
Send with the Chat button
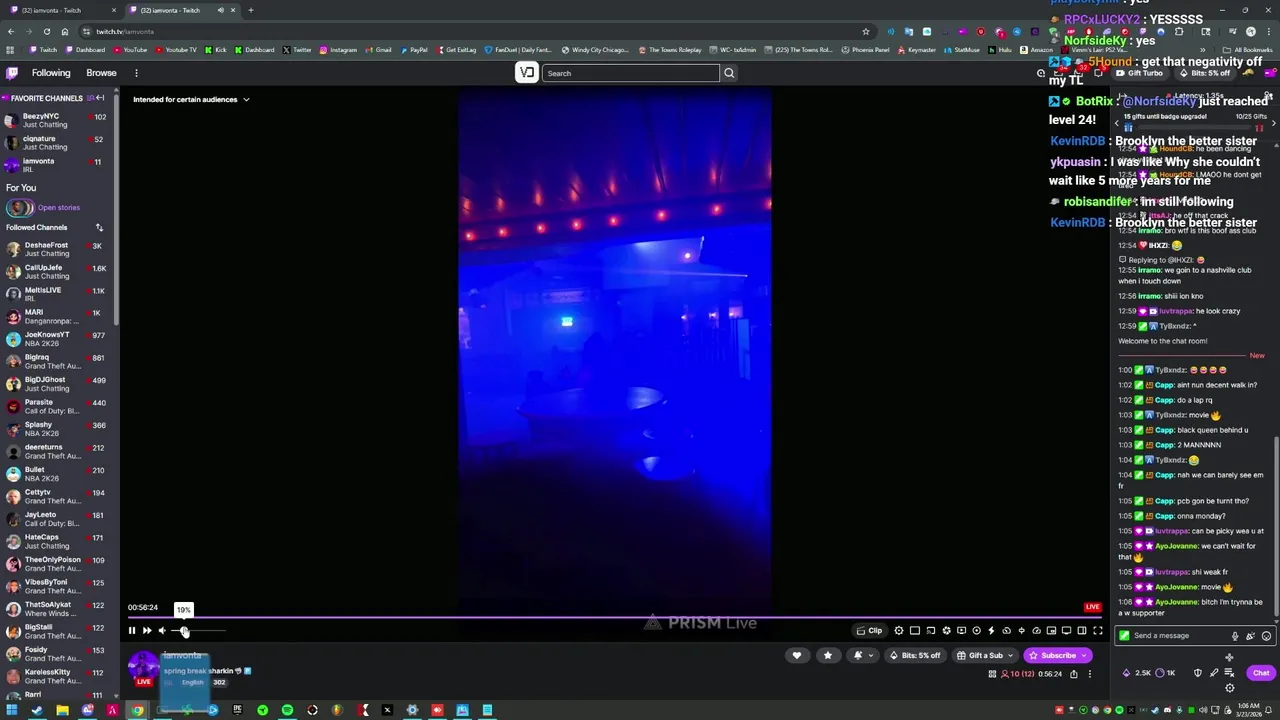[x=1261, y=673]
